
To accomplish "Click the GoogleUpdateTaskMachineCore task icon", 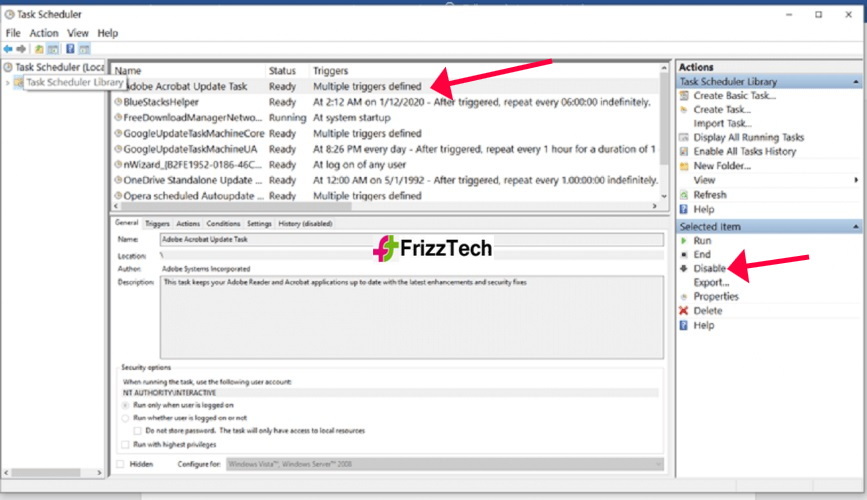I will coord(118,133).
